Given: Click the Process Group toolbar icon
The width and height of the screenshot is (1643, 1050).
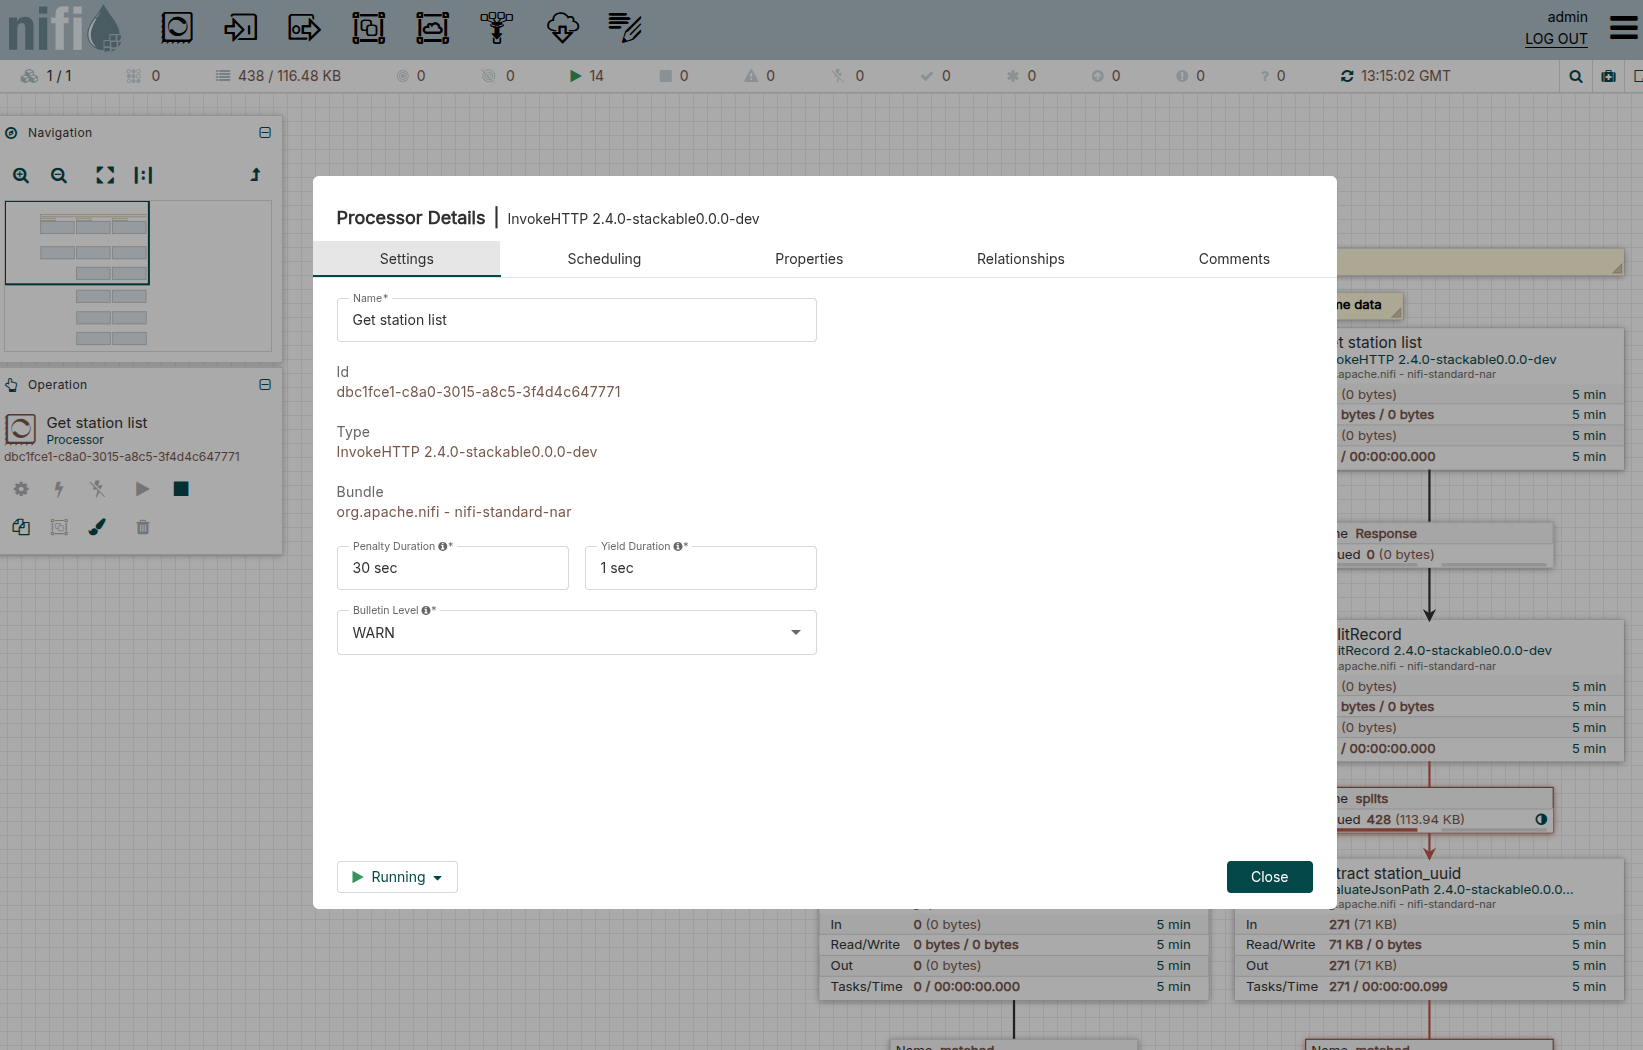Looking at the screenshot, I should click(368, 28).
